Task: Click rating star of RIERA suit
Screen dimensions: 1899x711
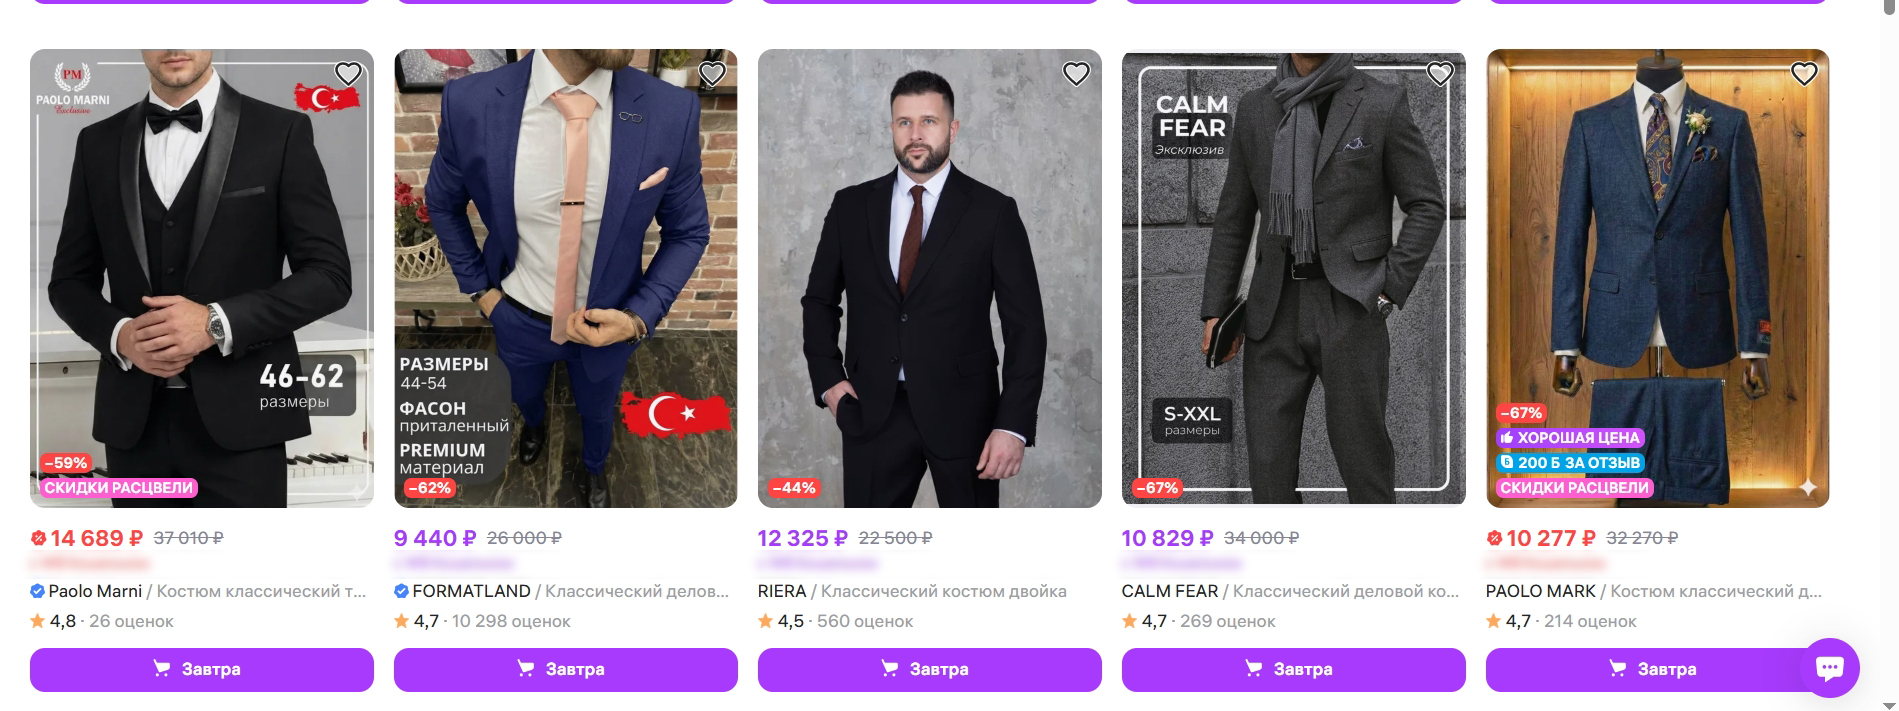Action: [766, 621]
